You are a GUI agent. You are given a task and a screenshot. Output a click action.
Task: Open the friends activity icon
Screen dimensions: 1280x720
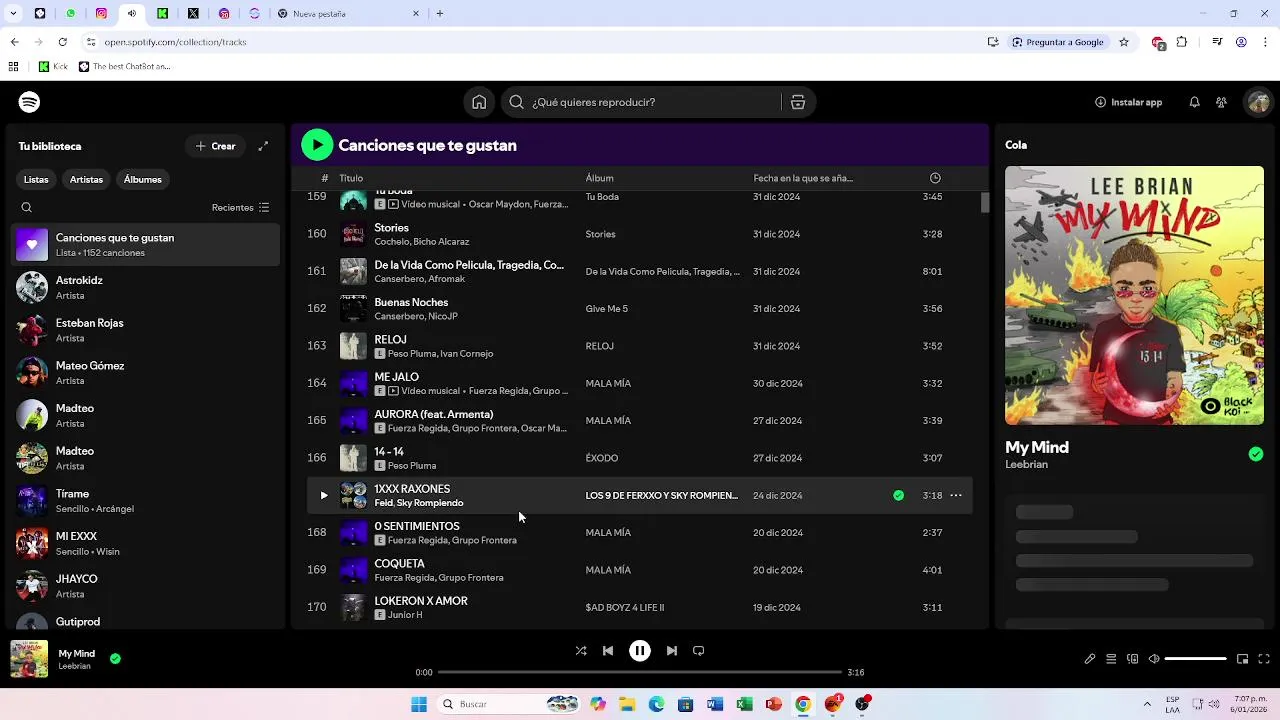click(x=1221, y=102)
